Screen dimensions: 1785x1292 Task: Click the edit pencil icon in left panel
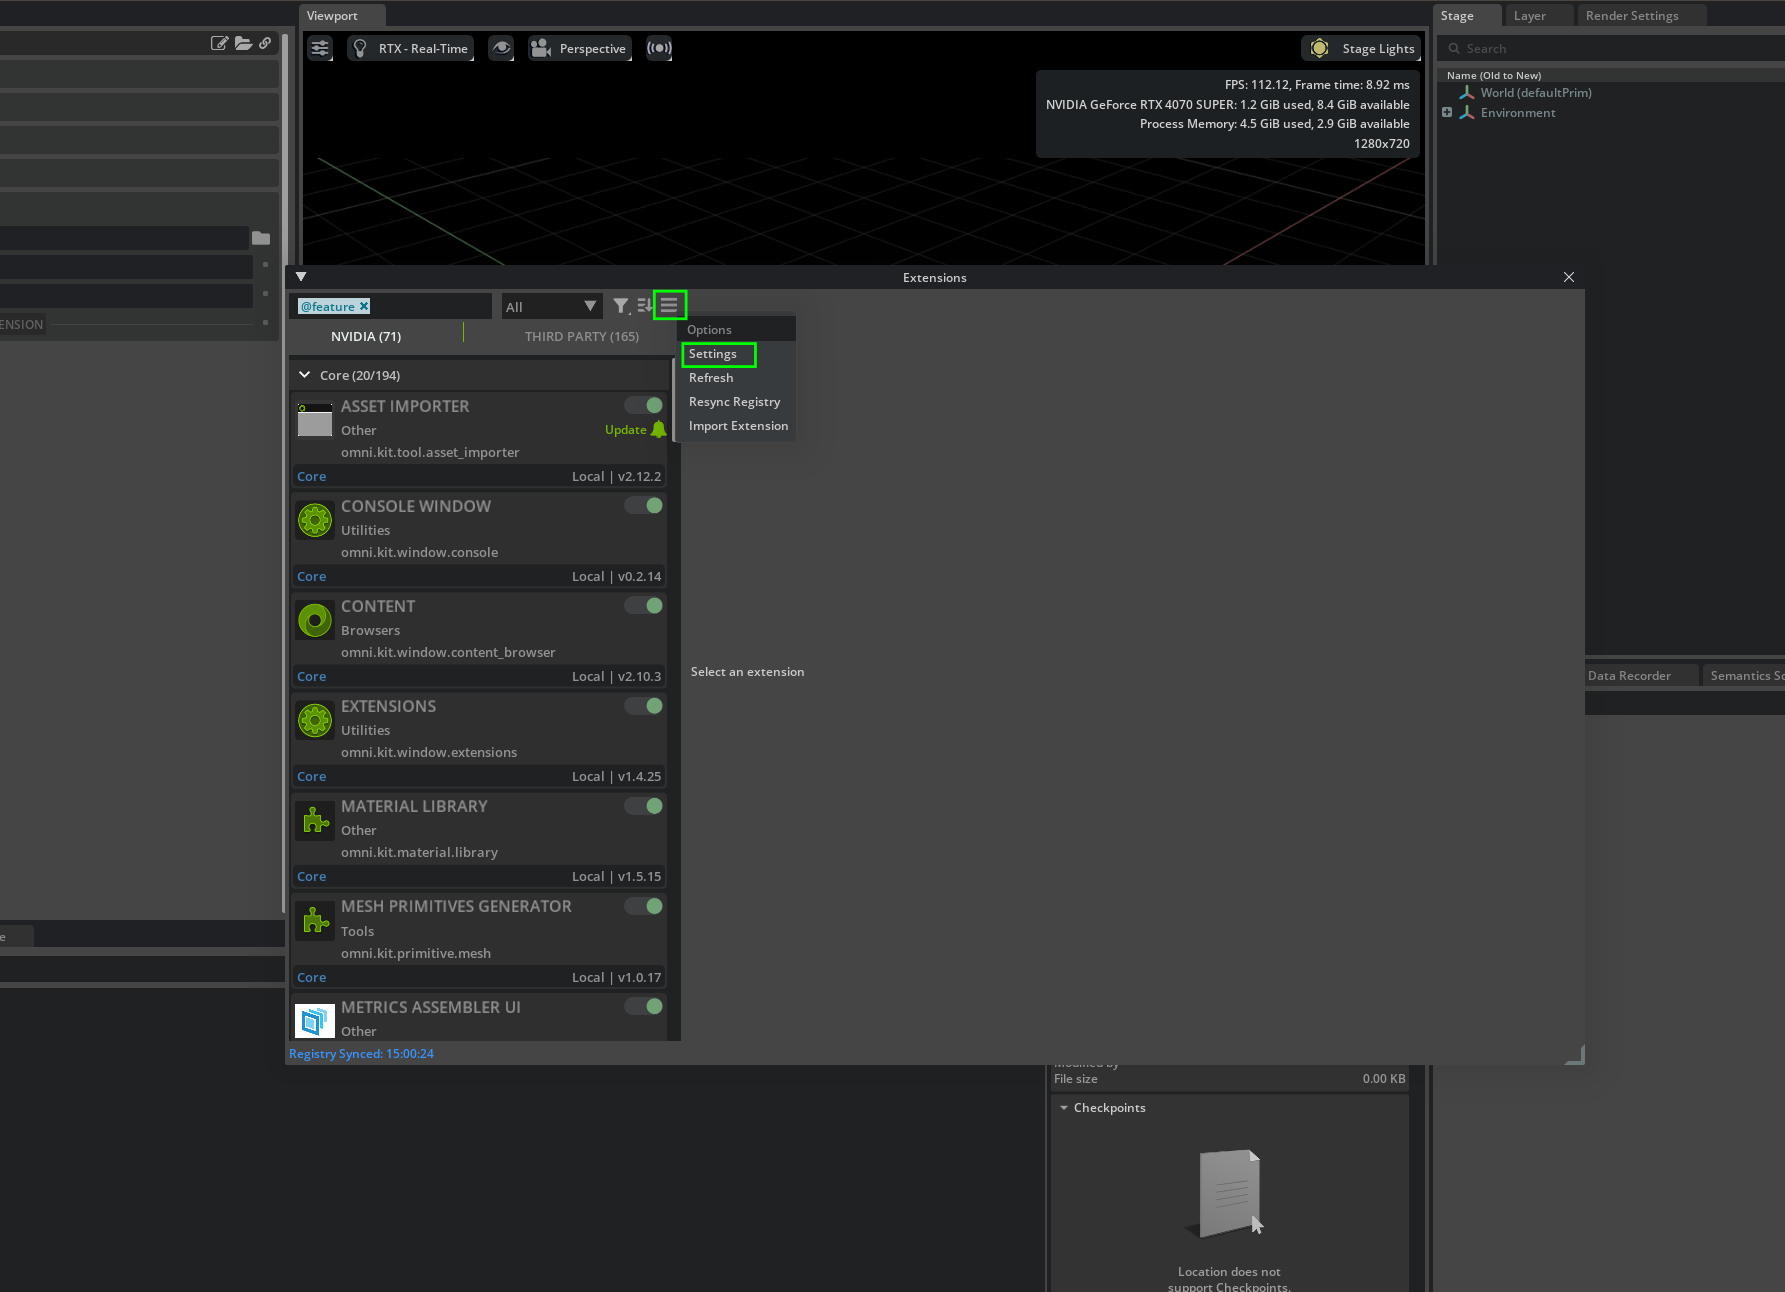[219, 43]
